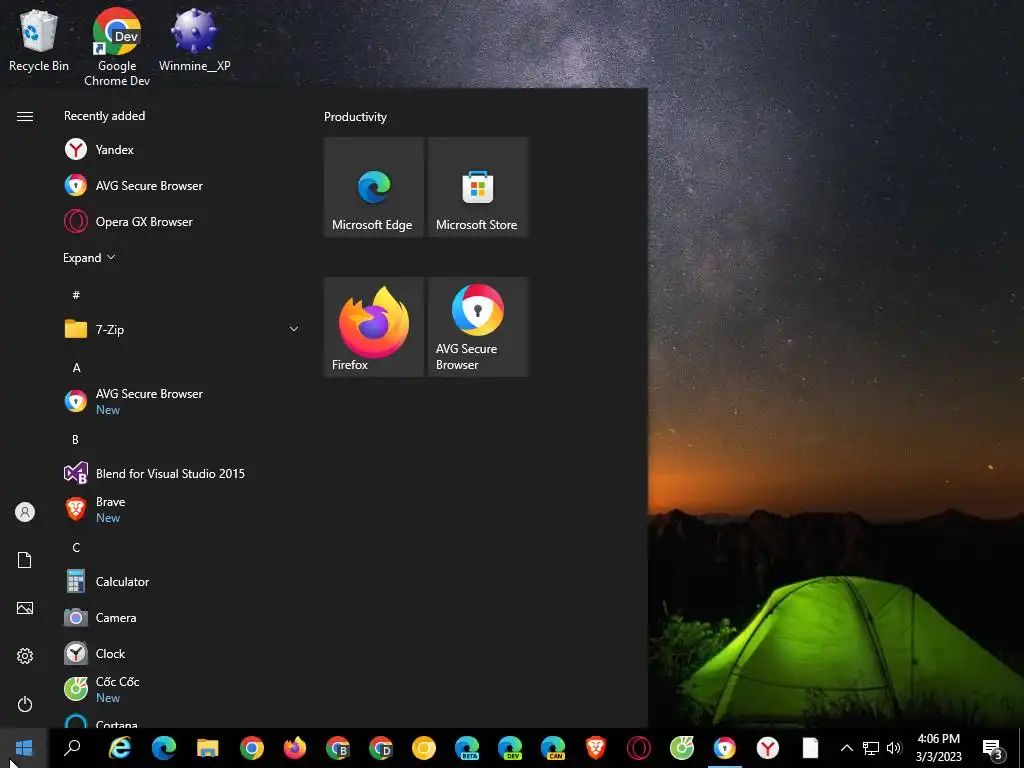1024x768 pixels.
Task: Click the letter B group header
Action: tap(75, 440)
